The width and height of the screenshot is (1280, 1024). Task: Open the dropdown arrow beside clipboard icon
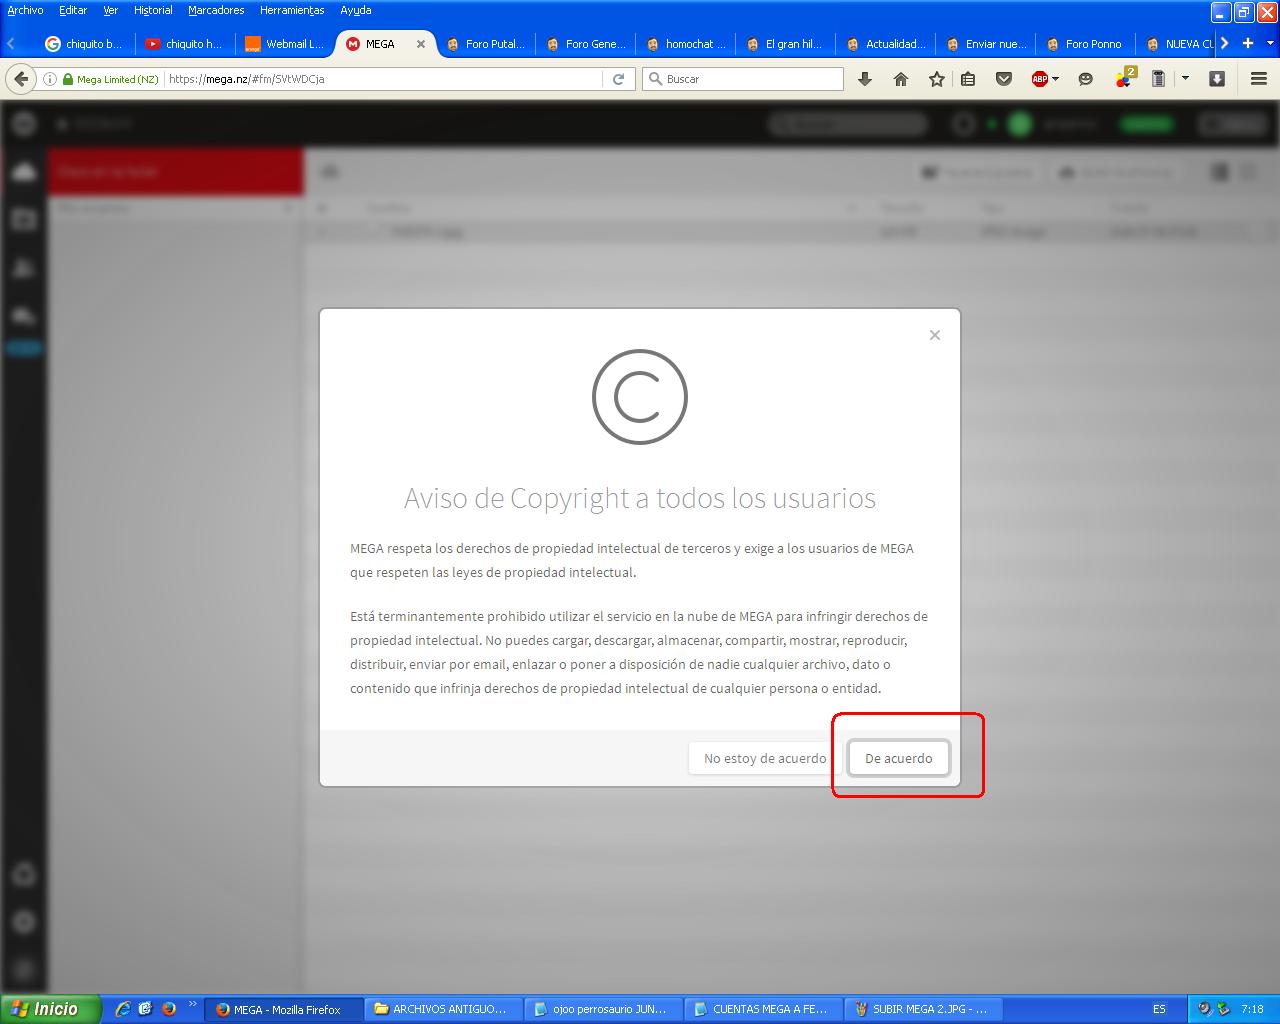(x=1186, y=78)
